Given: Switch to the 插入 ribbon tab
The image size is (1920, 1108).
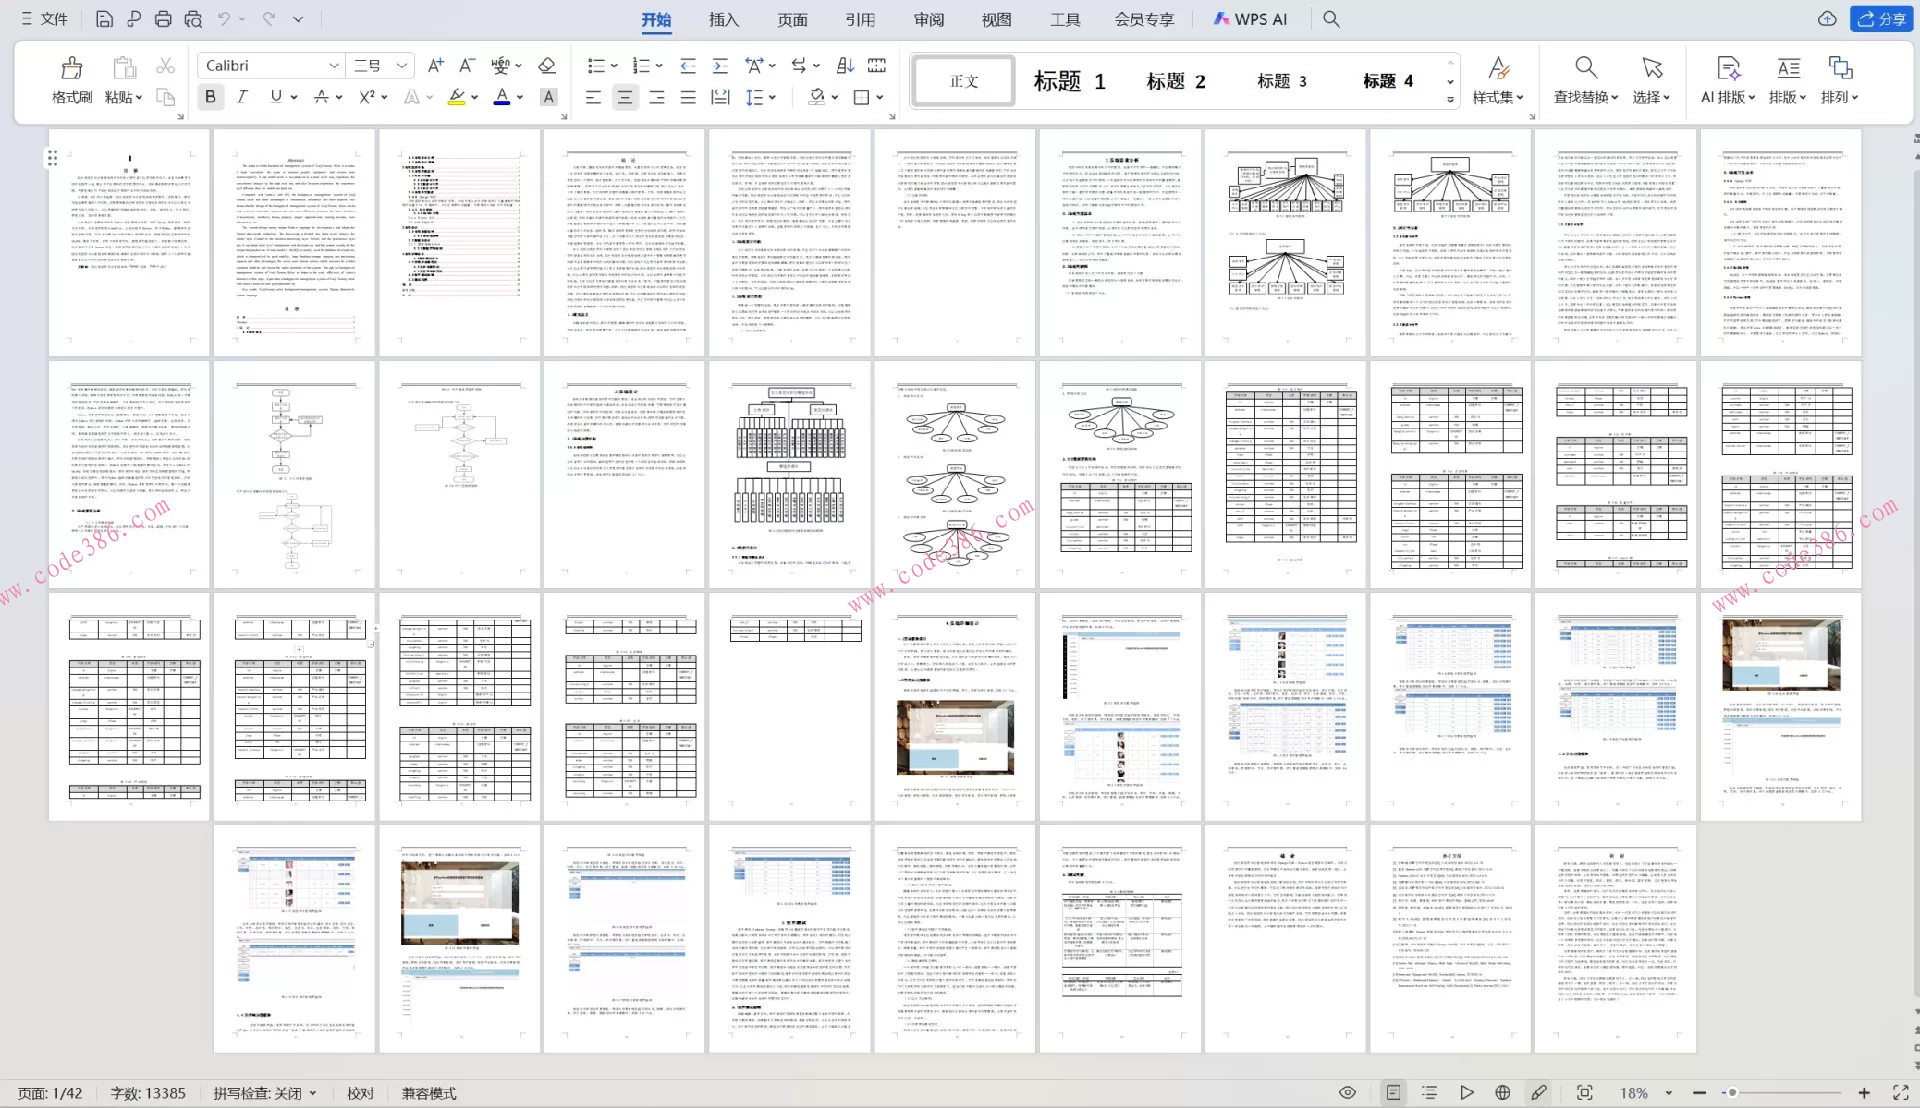Looking at the screenshot, I should (x=723, y=19).
